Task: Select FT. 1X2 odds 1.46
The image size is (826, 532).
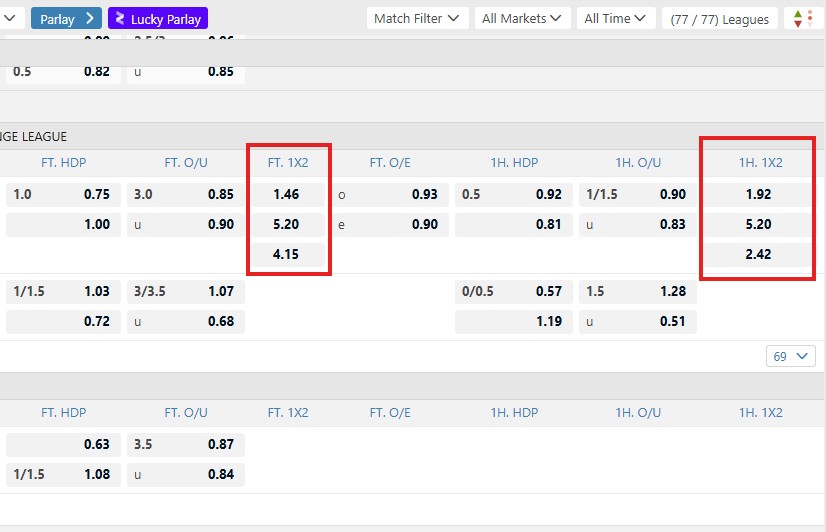Action: 287,194
